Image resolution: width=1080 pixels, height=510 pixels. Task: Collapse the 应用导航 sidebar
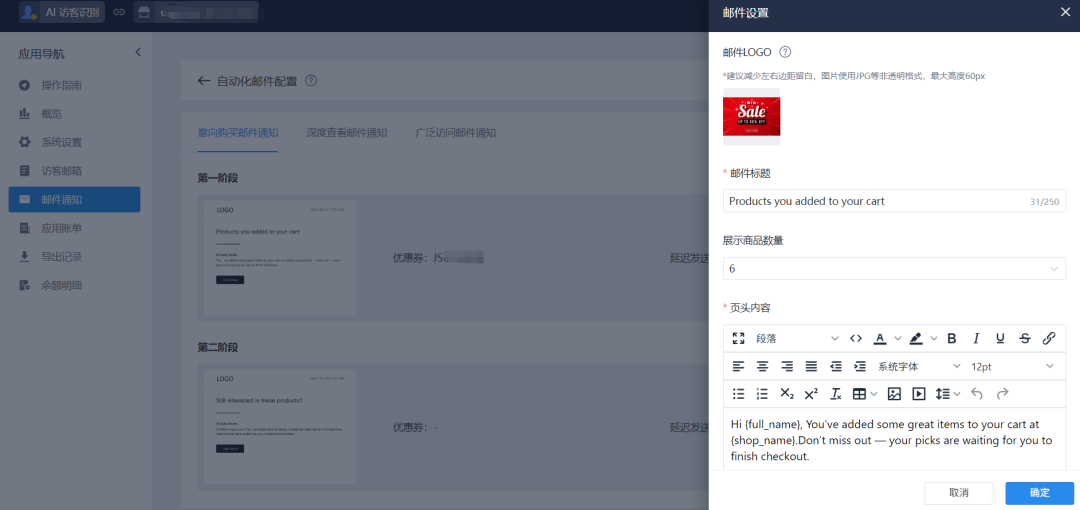click(138, 52)
